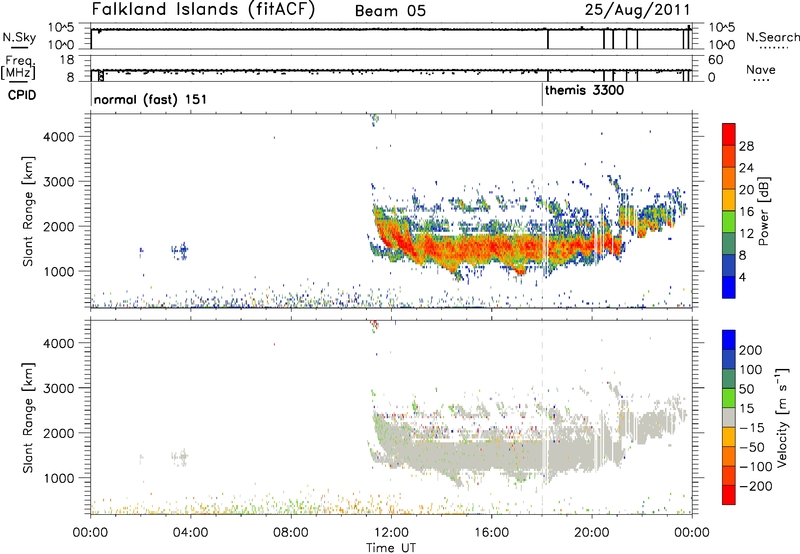Image resolution: width=800 pixels, height=554 pixels.
Task: Click 'themis 3300' CPID text
Action: coord(585,91)
